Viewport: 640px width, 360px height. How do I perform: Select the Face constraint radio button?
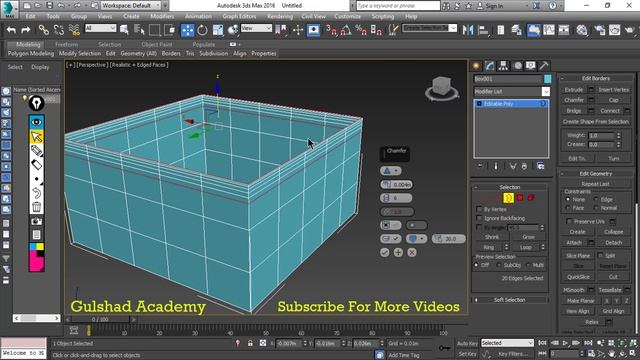coord(568,208)
